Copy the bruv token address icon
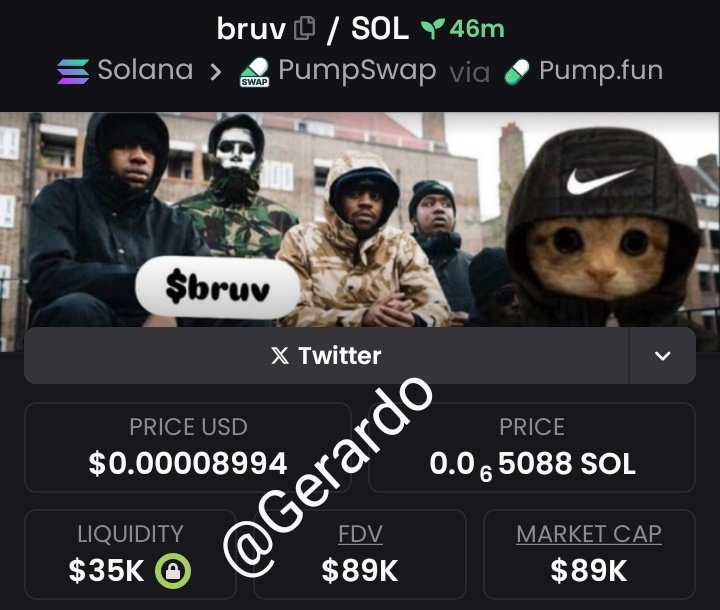 tap(304, 28)
